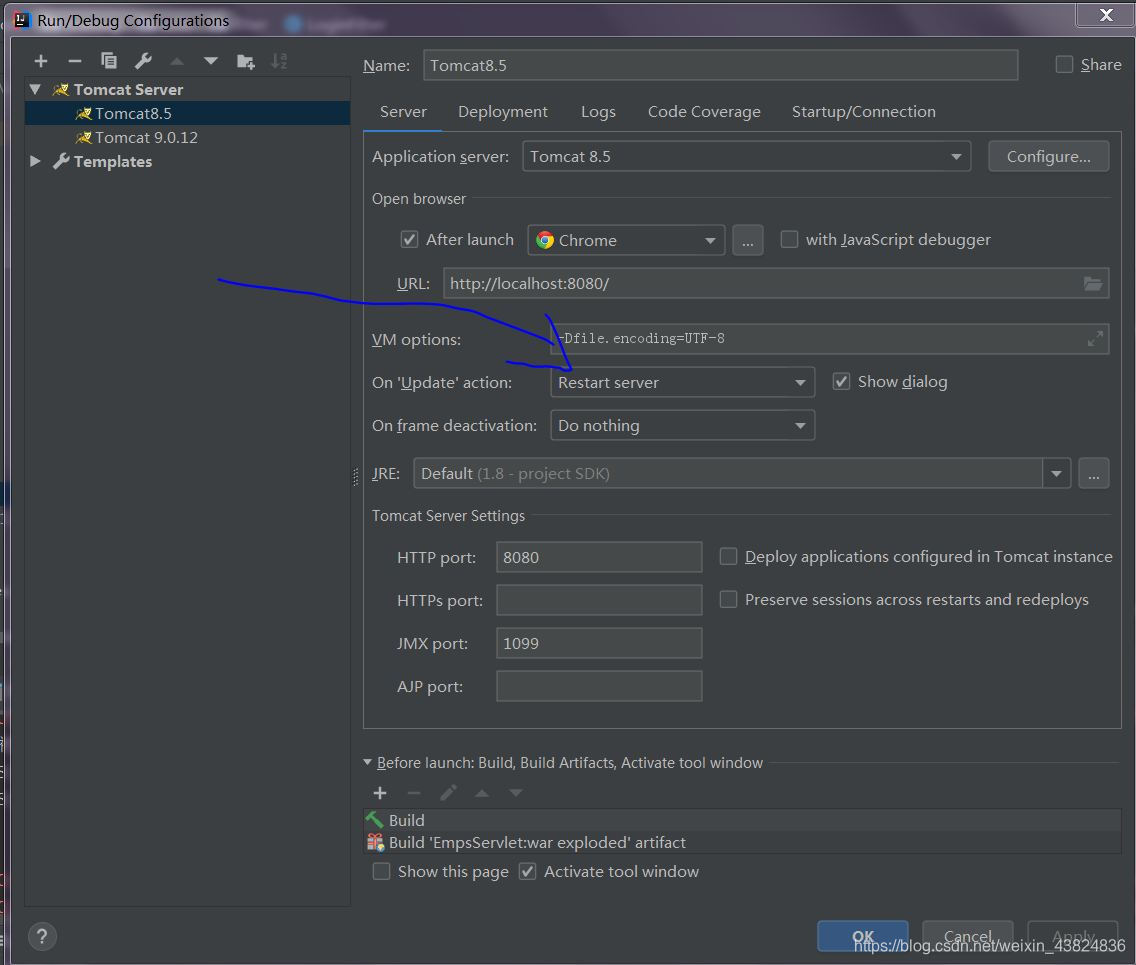Click the Cancel button
Screen dimensions: 1136x965
pyautogui.click(x=968, y=936)
